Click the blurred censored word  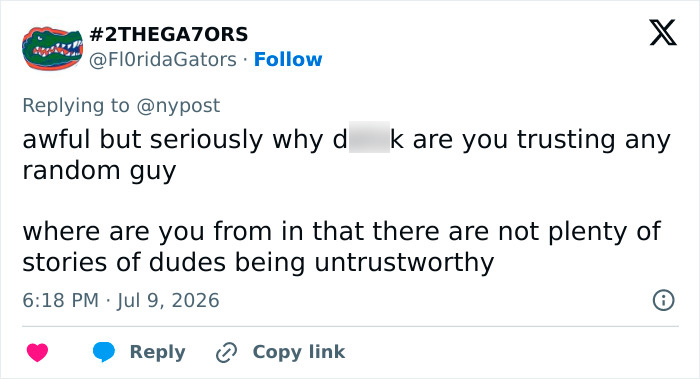point(369,137)
